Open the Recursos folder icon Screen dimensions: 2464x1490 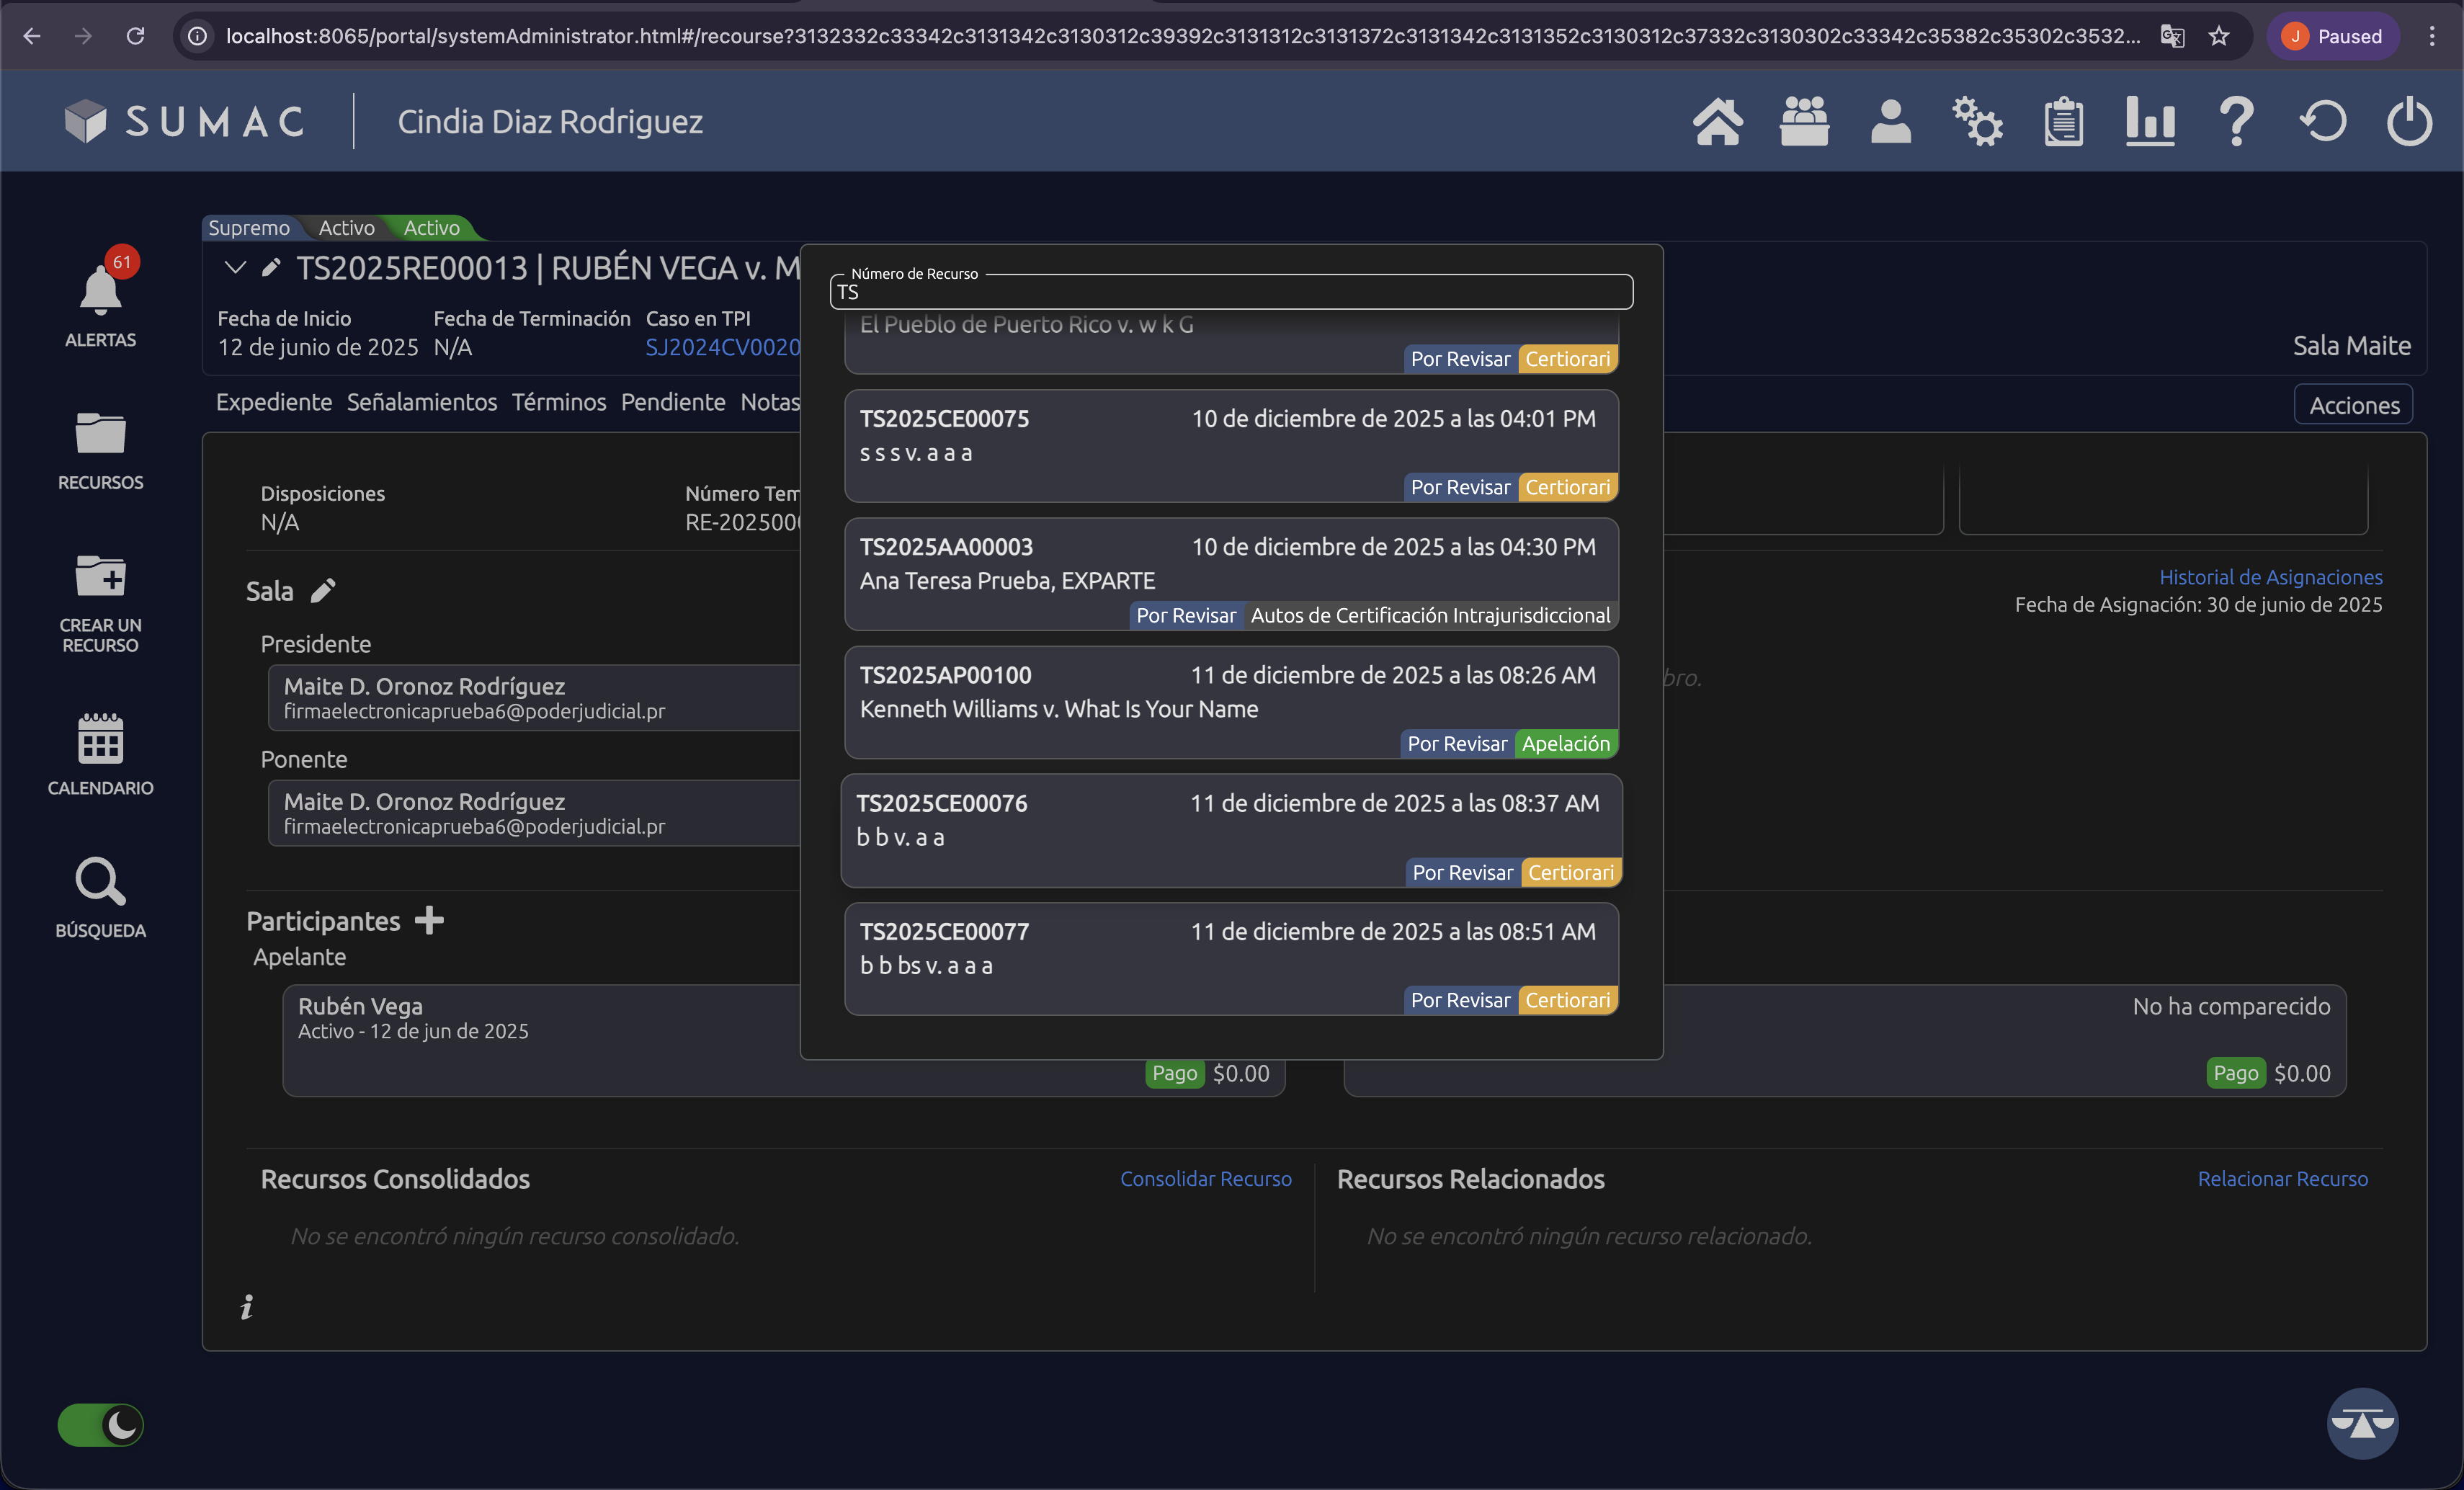[x=100, y=434]
